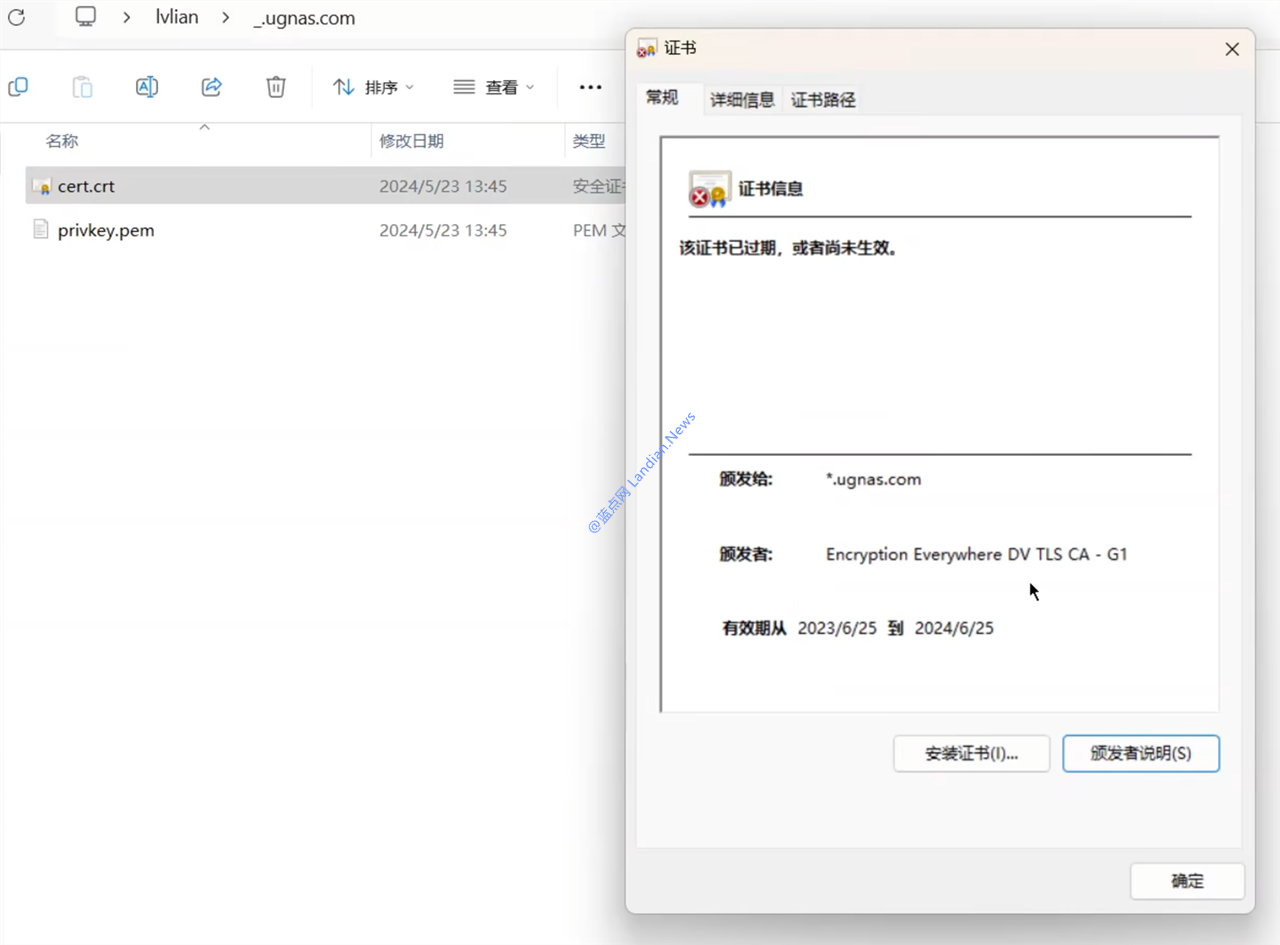
Task: Switch to the 常规 tab
Action: [x=662, y=98]
